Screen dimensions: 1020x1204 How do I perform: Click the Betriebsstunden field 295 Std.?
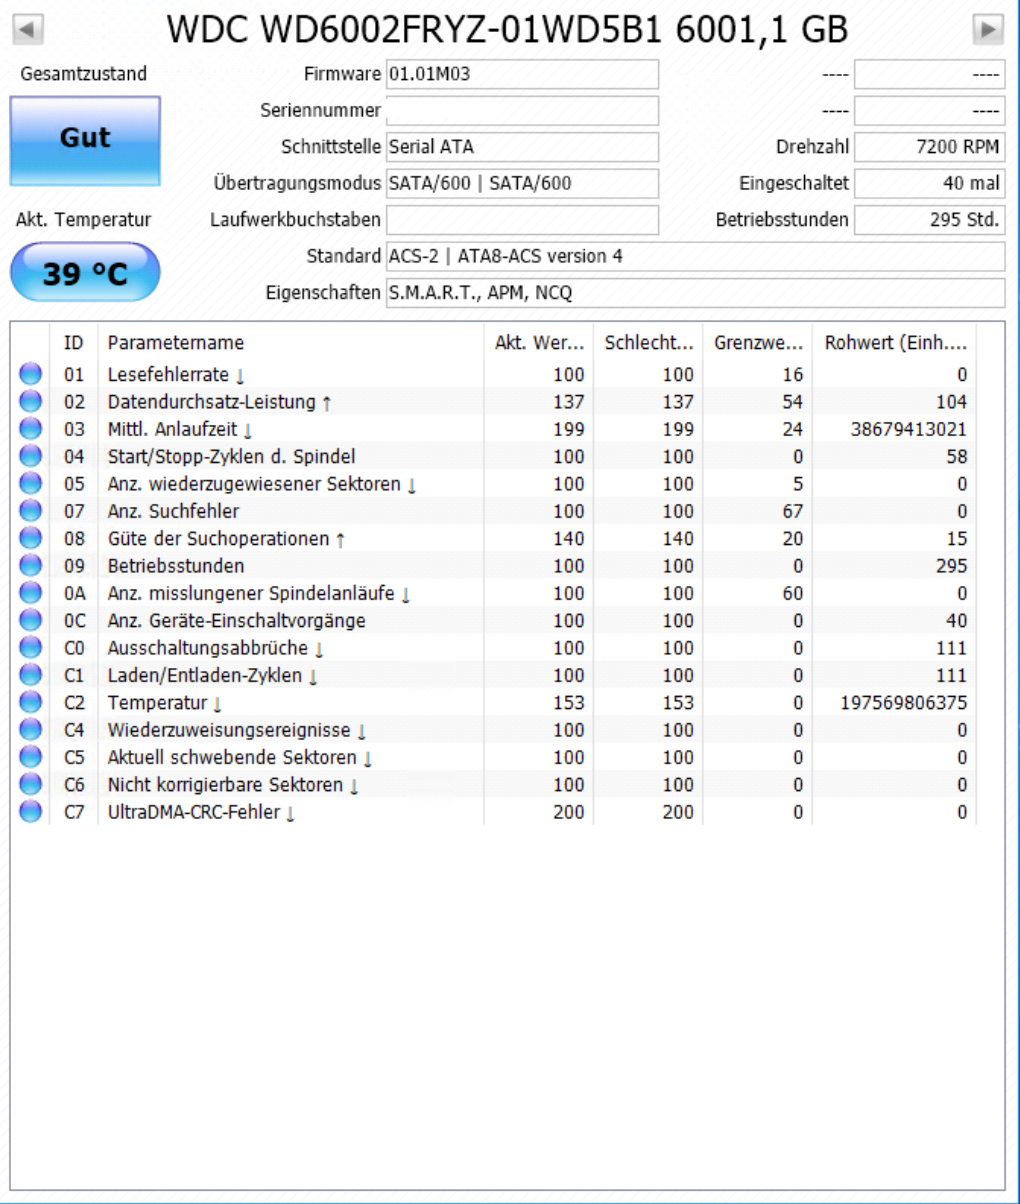pos(929,219)
